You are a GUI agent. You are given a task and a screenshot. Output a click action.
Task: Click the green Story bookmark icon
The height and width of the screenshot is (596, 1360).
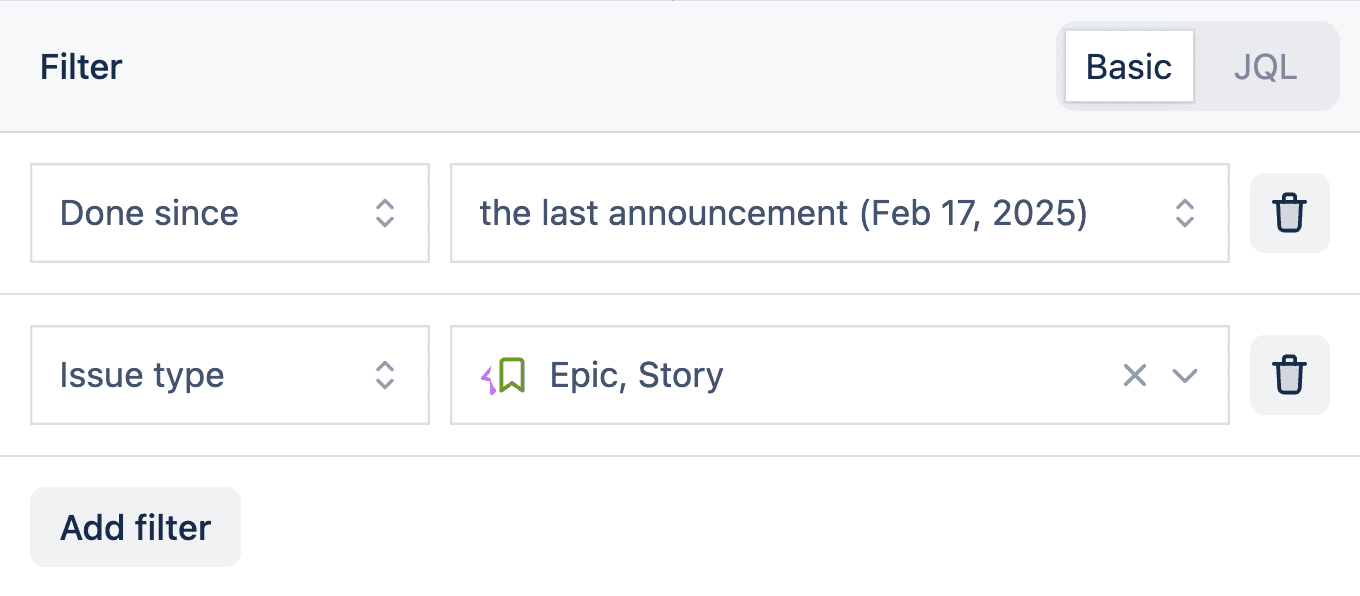click(x=512, y=375)
